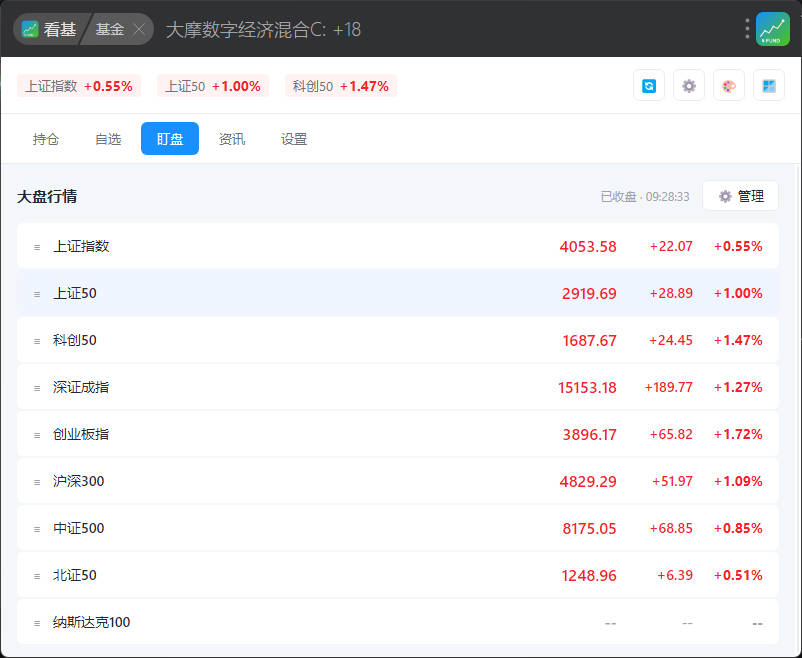Select the 北证50 row name
Image resolution: width=802 pixels, height=658 pixels.
pos(75,576)
